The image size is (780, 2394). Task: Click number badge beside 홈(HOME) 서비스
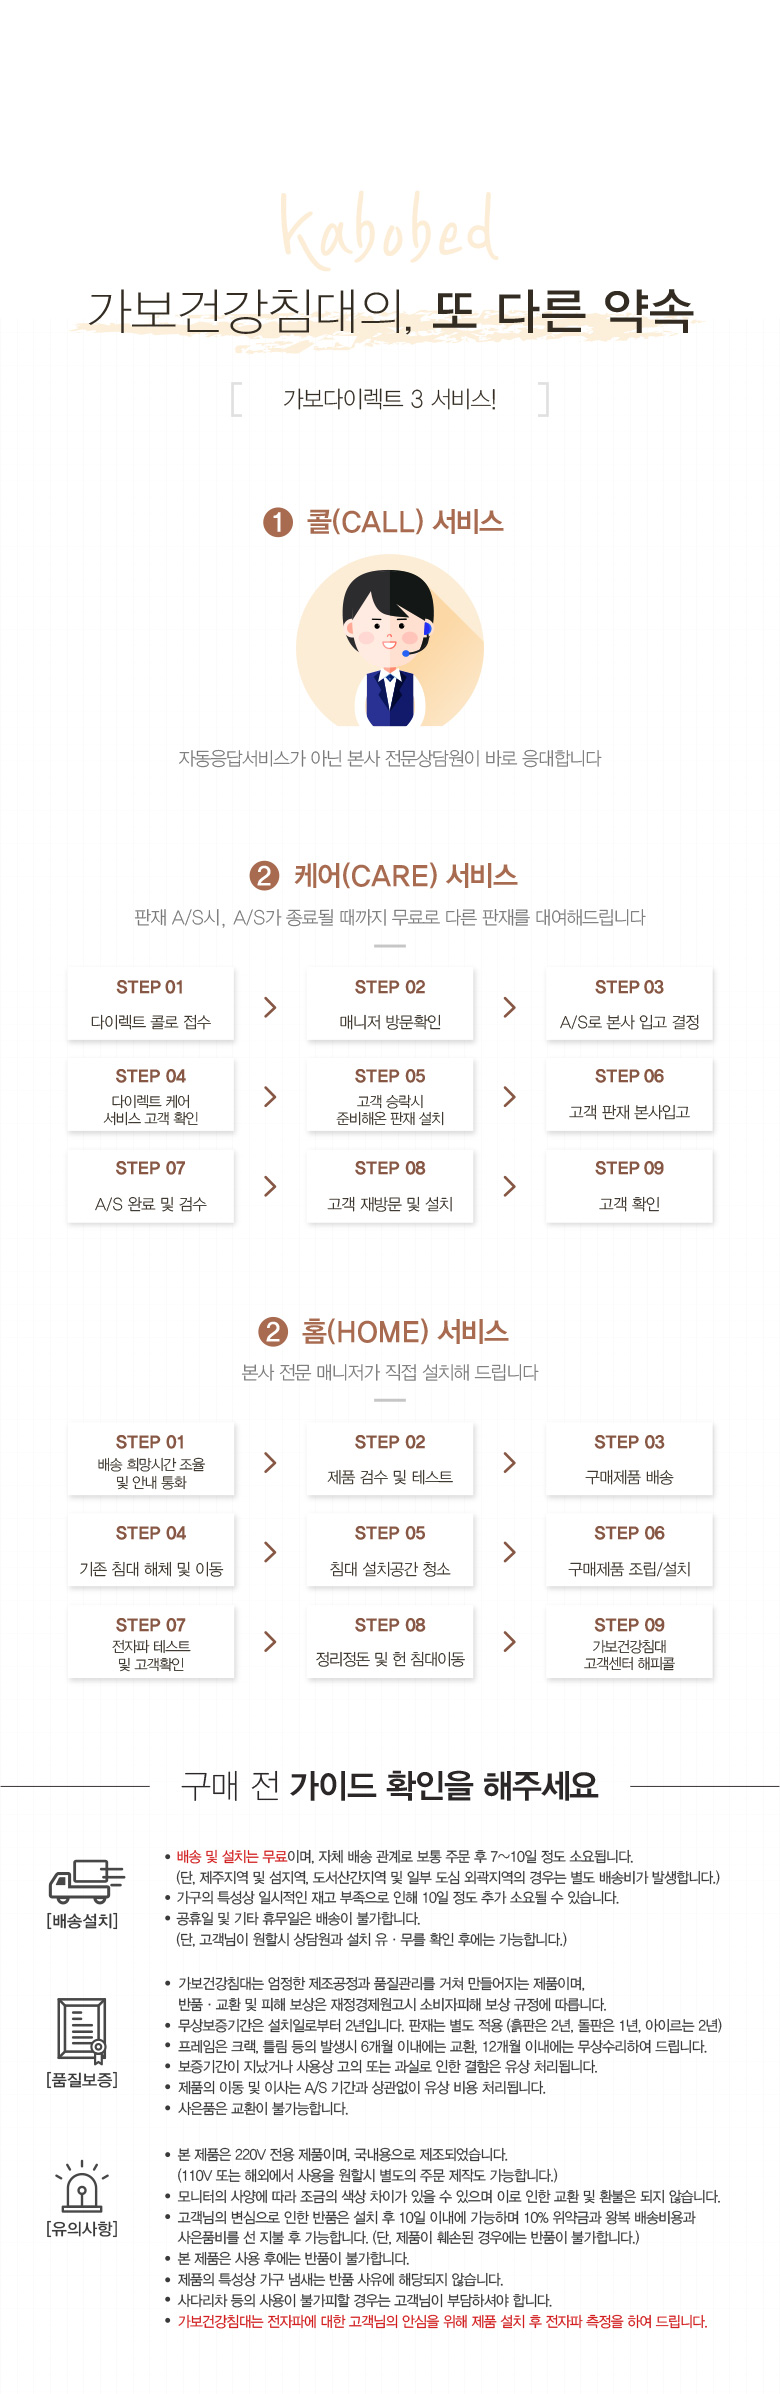tap(273, 1332)
